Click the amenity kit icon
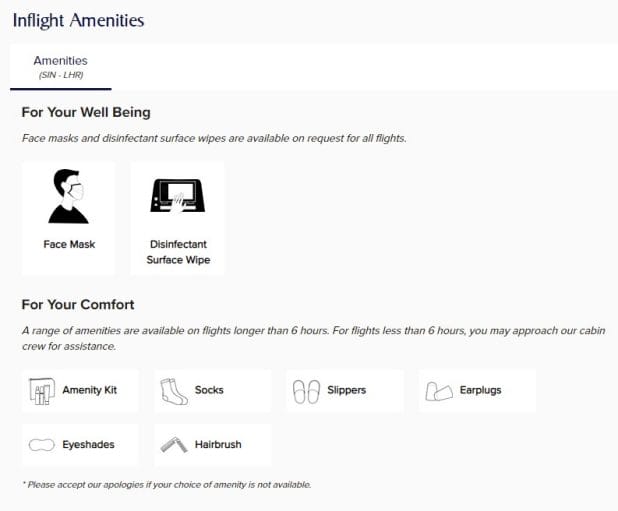The image size is (618, 511). (x=42, y=391)
